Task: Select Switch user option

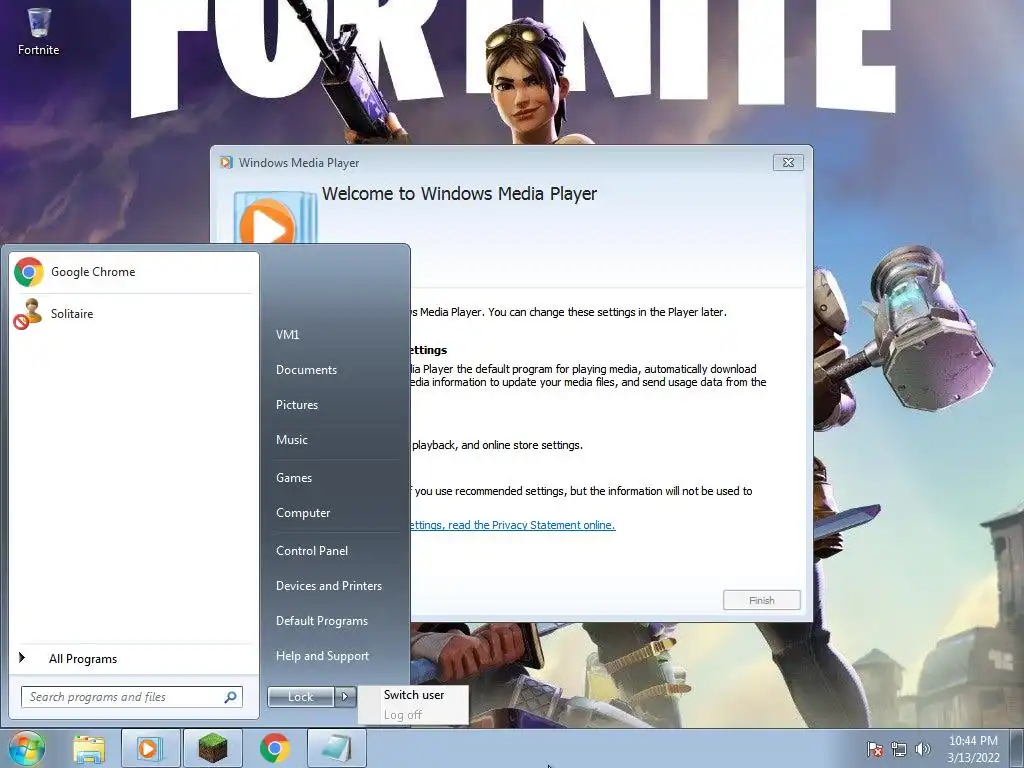Action: [x=414, y=695]
